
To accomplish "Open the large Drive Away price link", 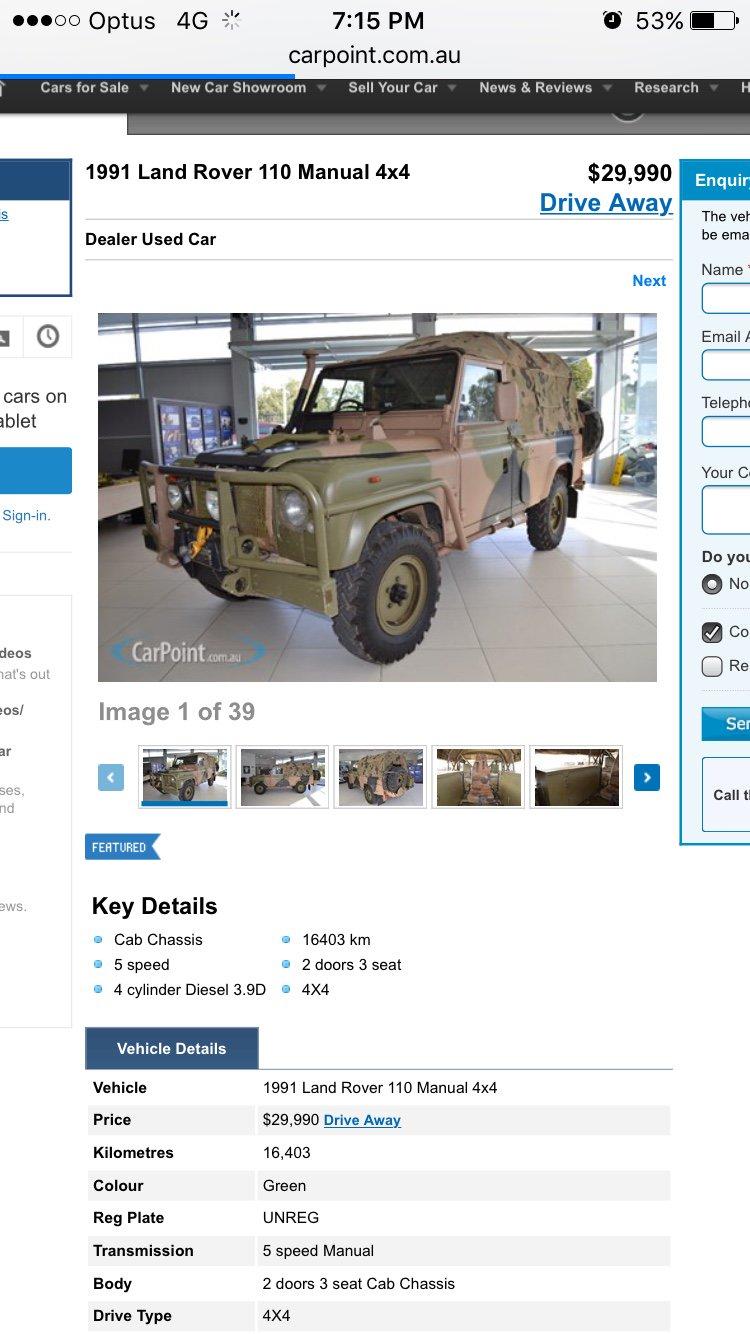I will (x=606, y=203).
